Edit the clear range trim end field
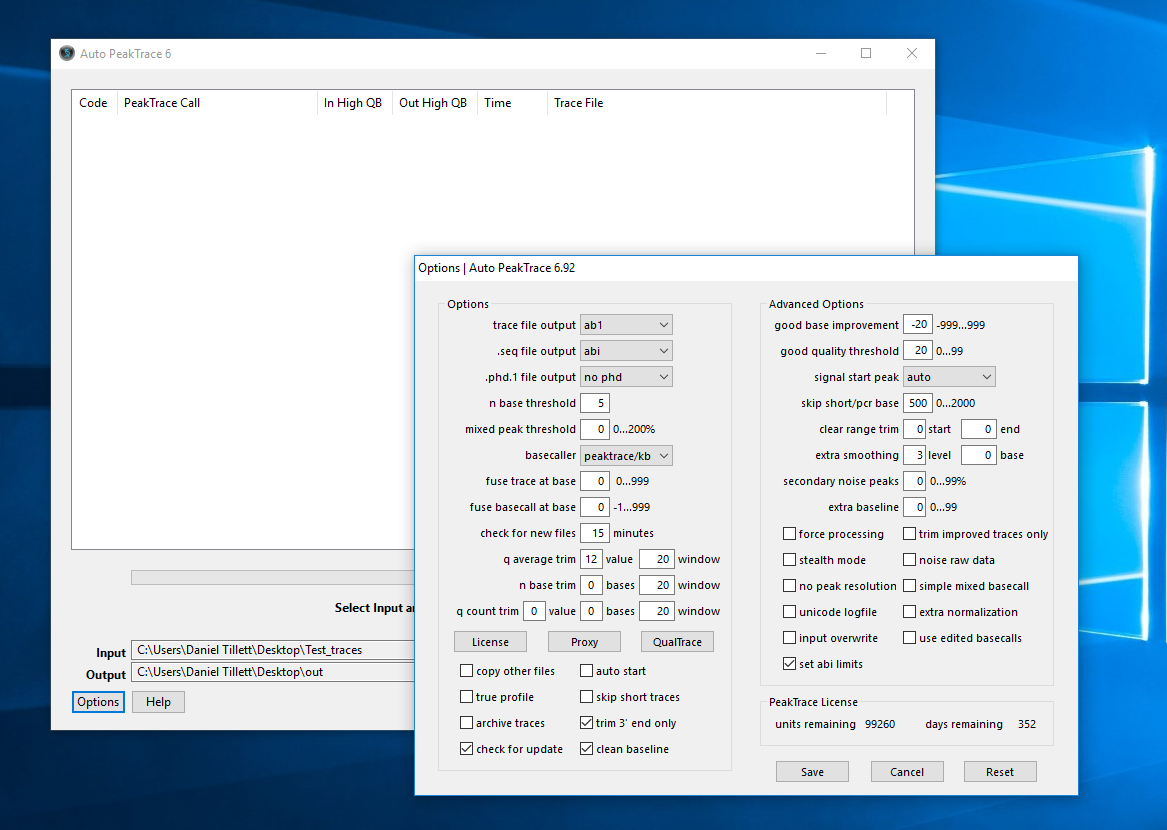 tap(979, 429)
